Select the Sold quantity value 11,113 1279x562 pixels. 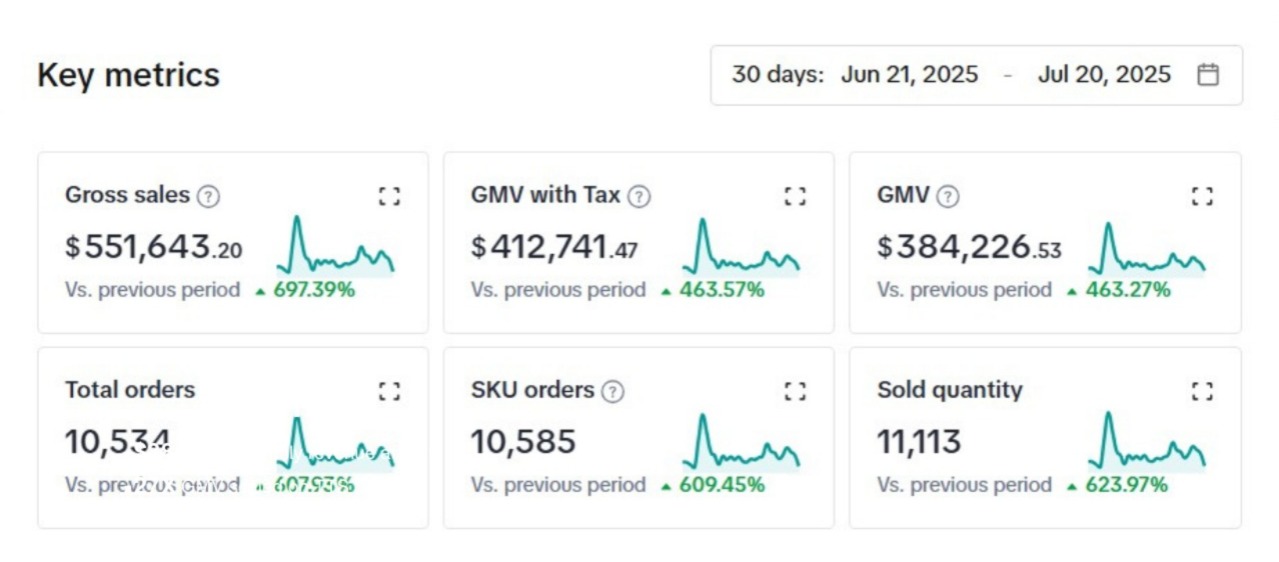(919, 442)
